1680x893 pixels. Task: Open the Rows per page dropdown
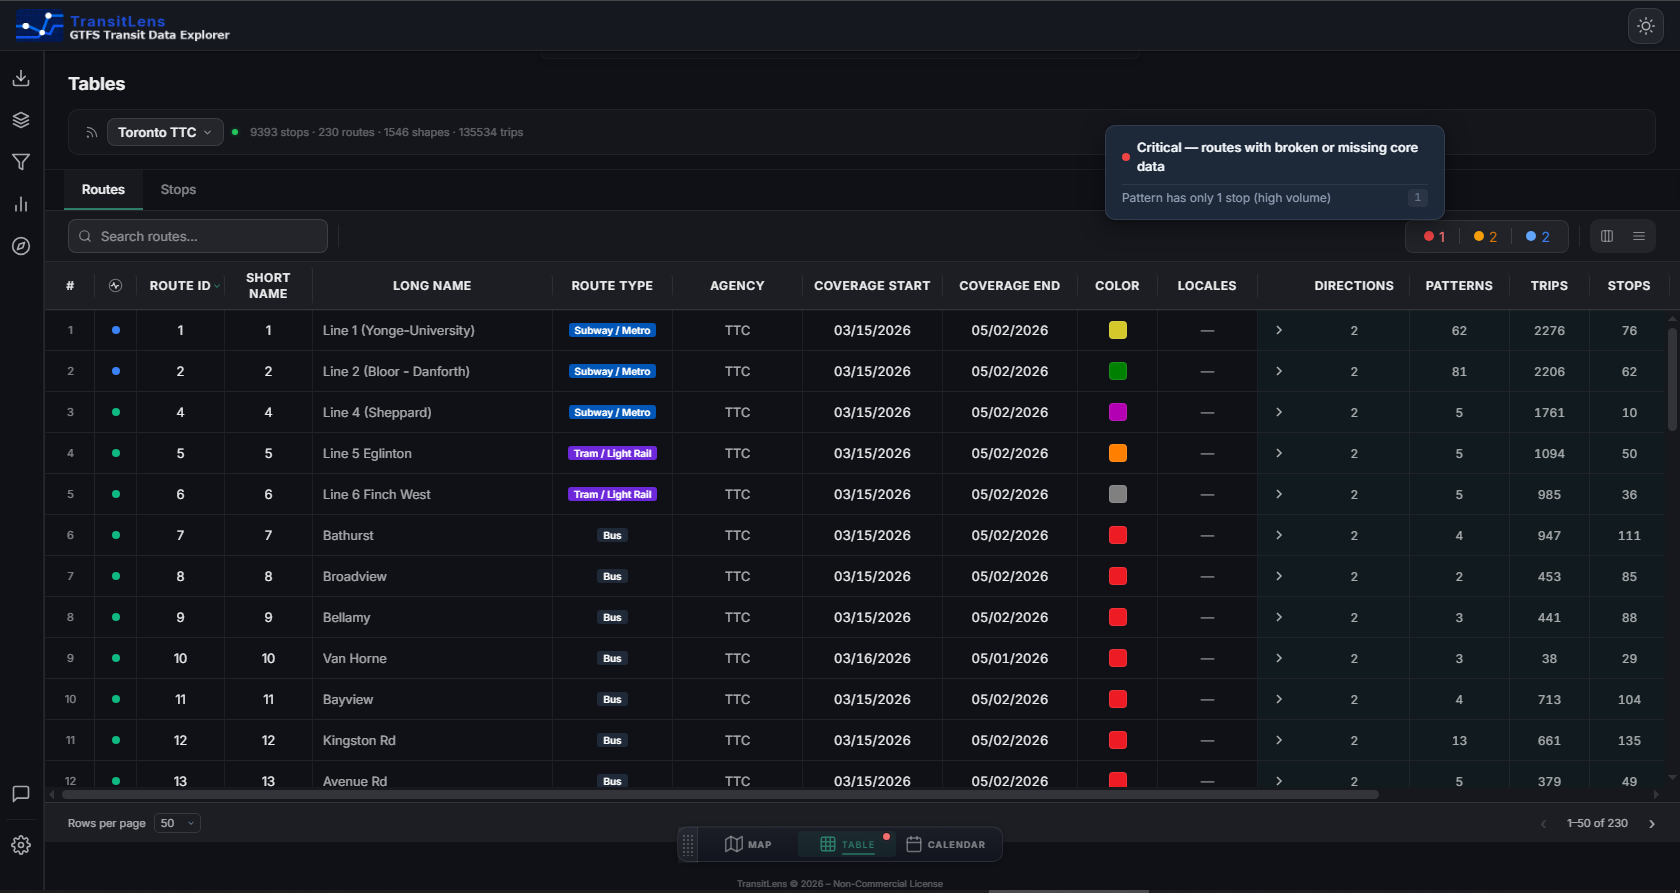178,823
